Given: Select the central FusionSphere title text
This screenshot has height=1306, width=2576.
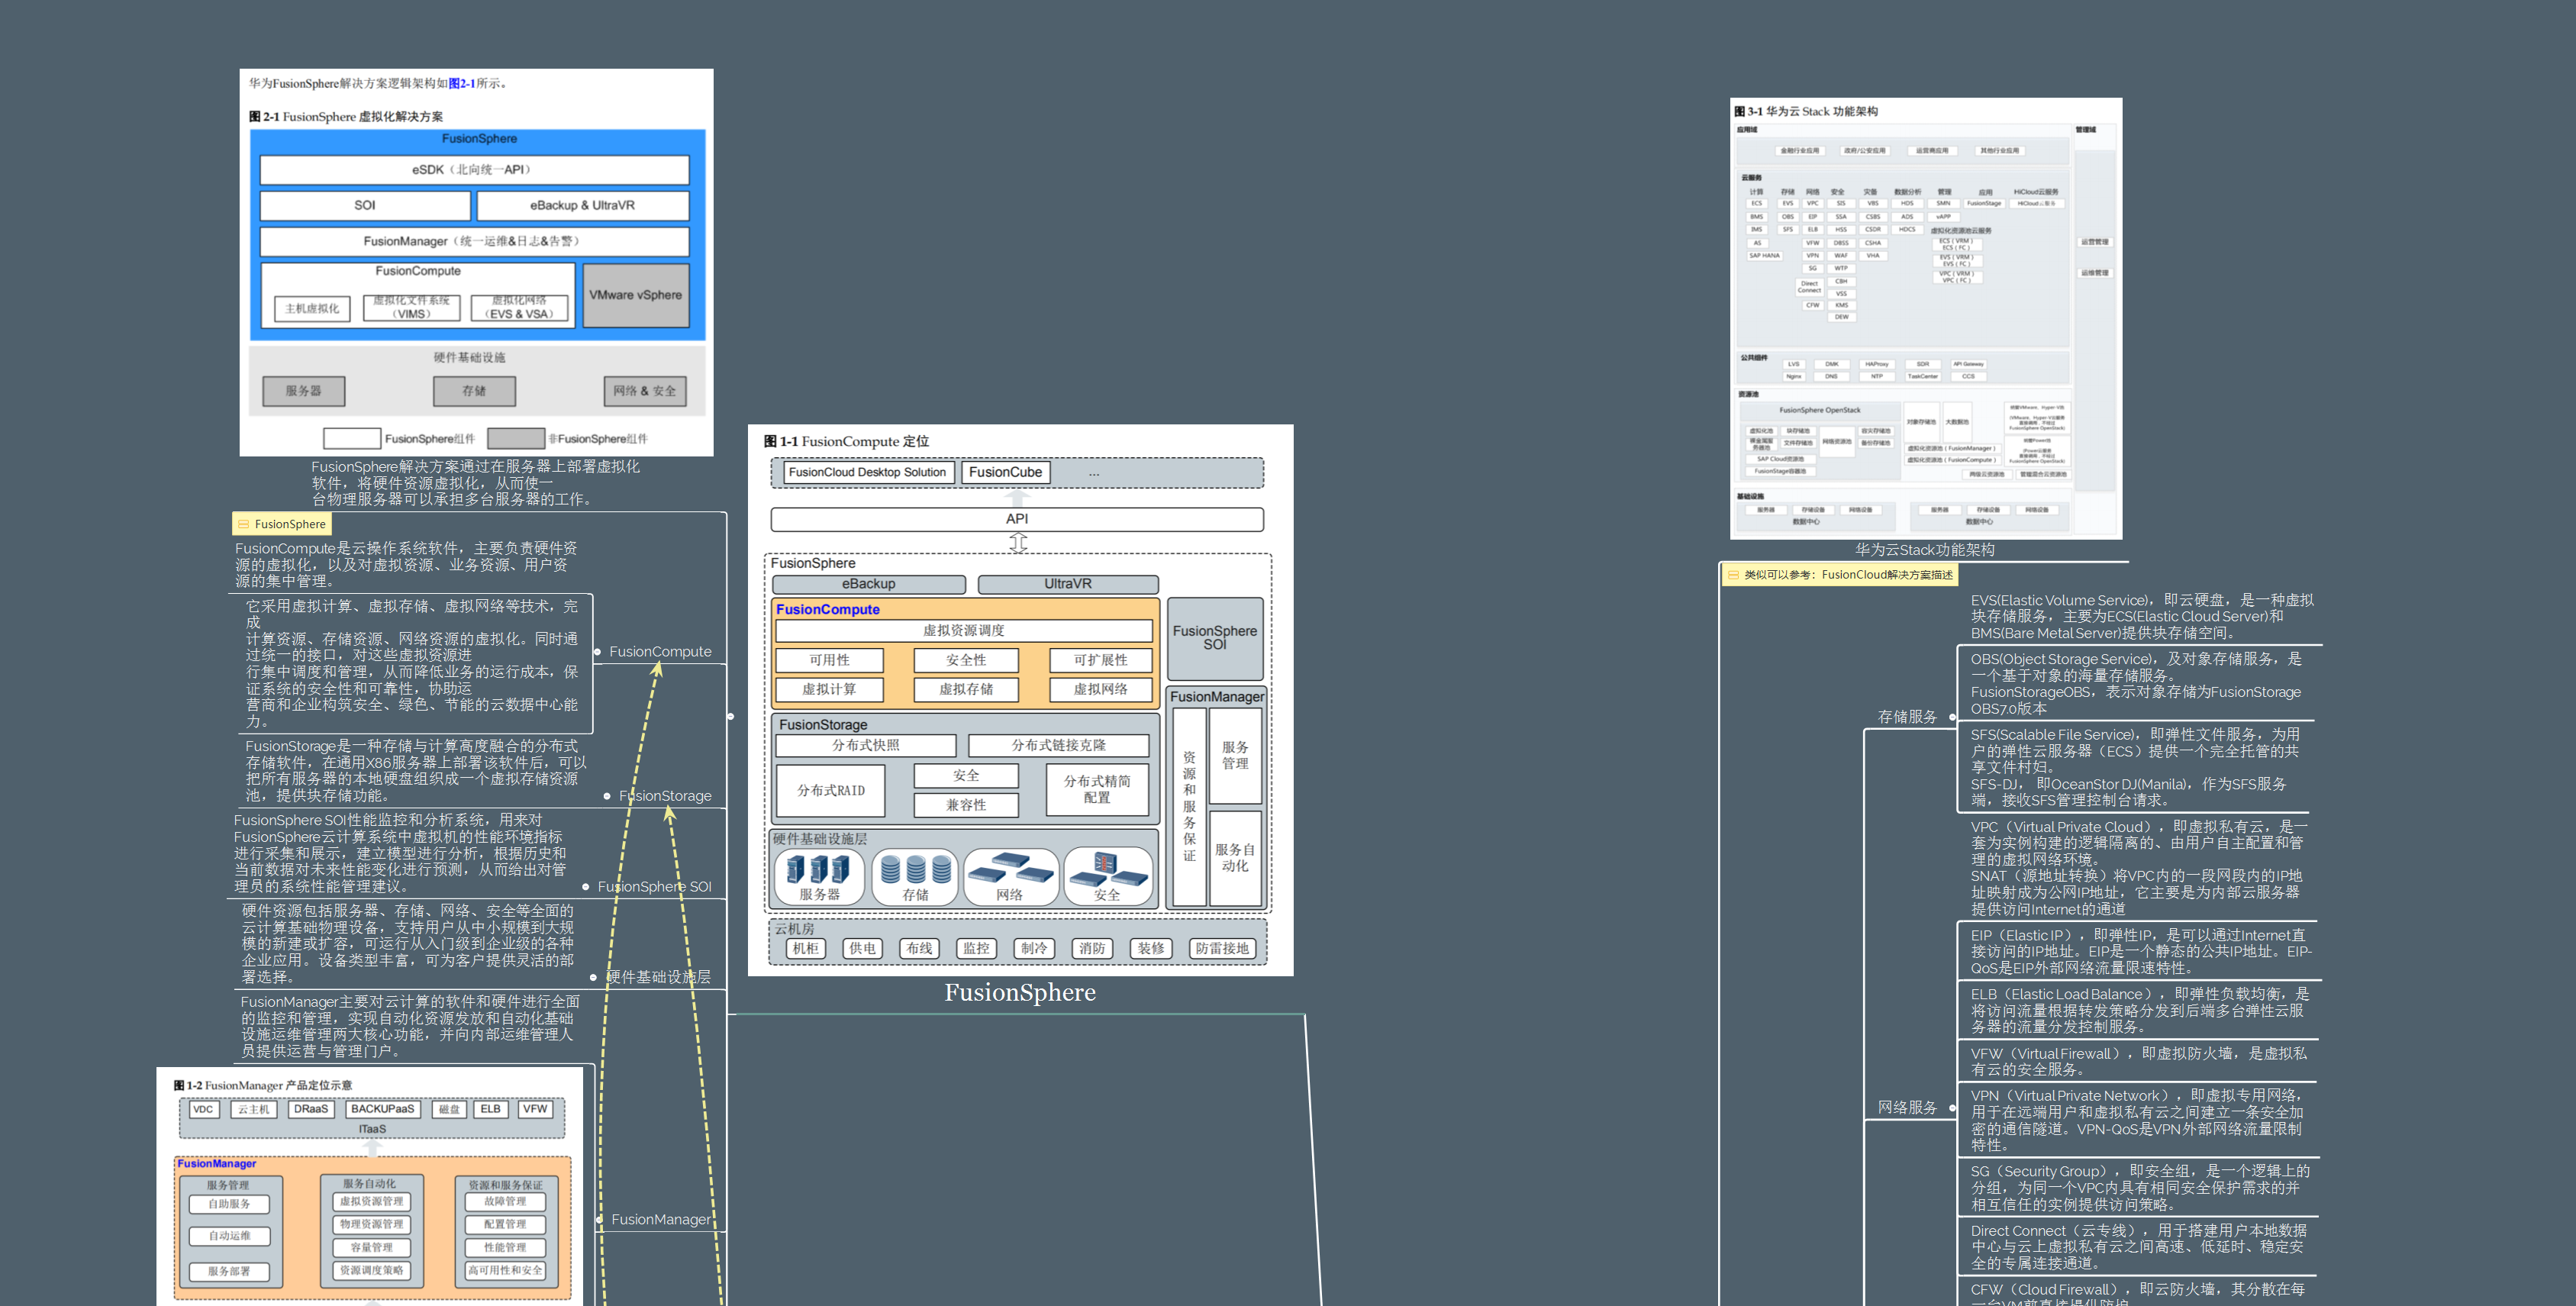Looking at the screenshot, I should [1020, 993].
